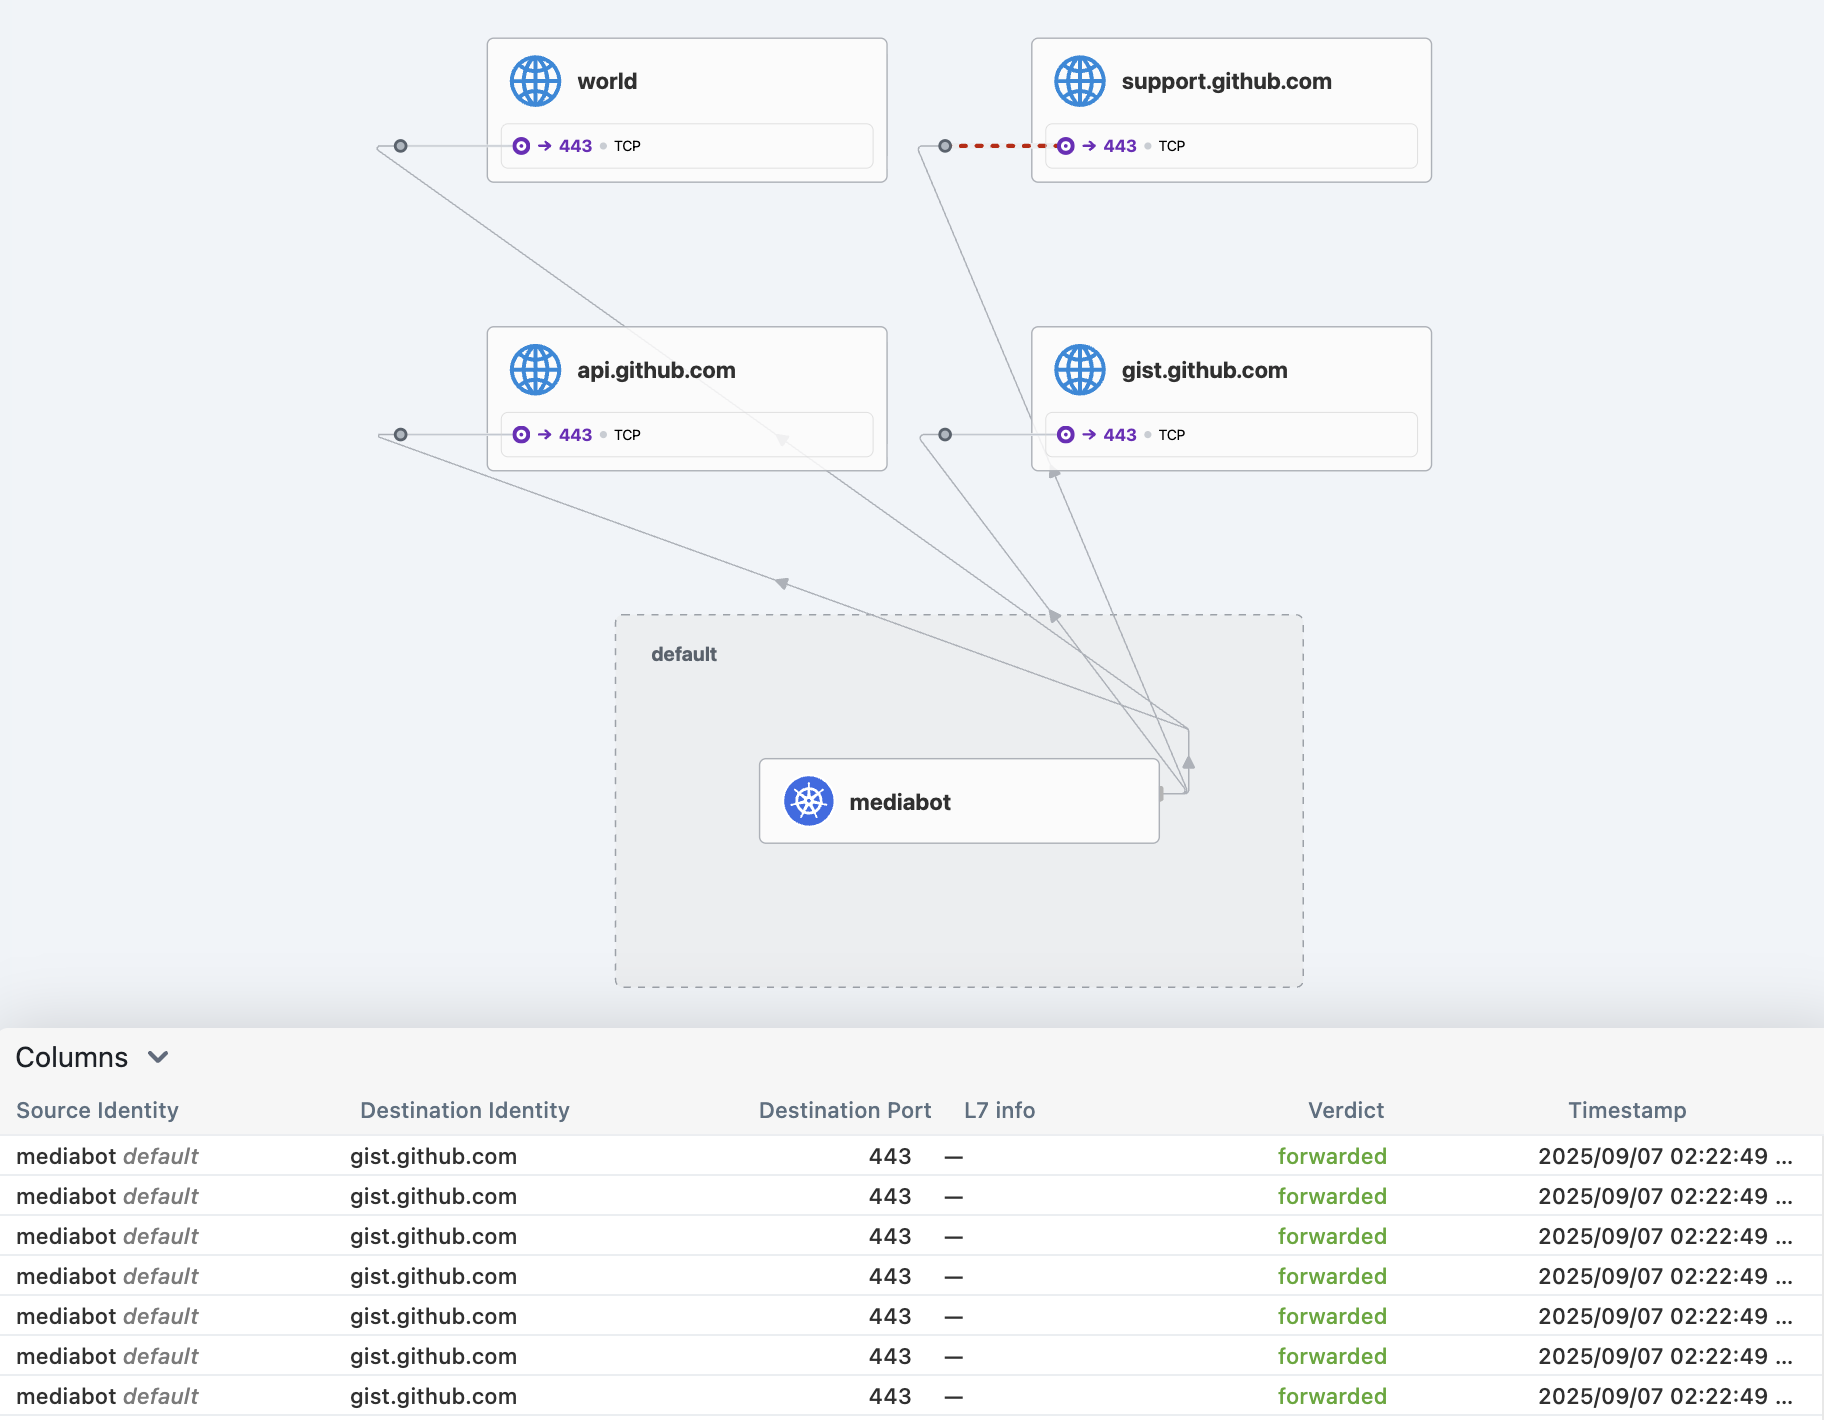Screen dimensions: 1824x1420
Task: Open the Columns dropdown
Action: click(x=92, y=1057)
